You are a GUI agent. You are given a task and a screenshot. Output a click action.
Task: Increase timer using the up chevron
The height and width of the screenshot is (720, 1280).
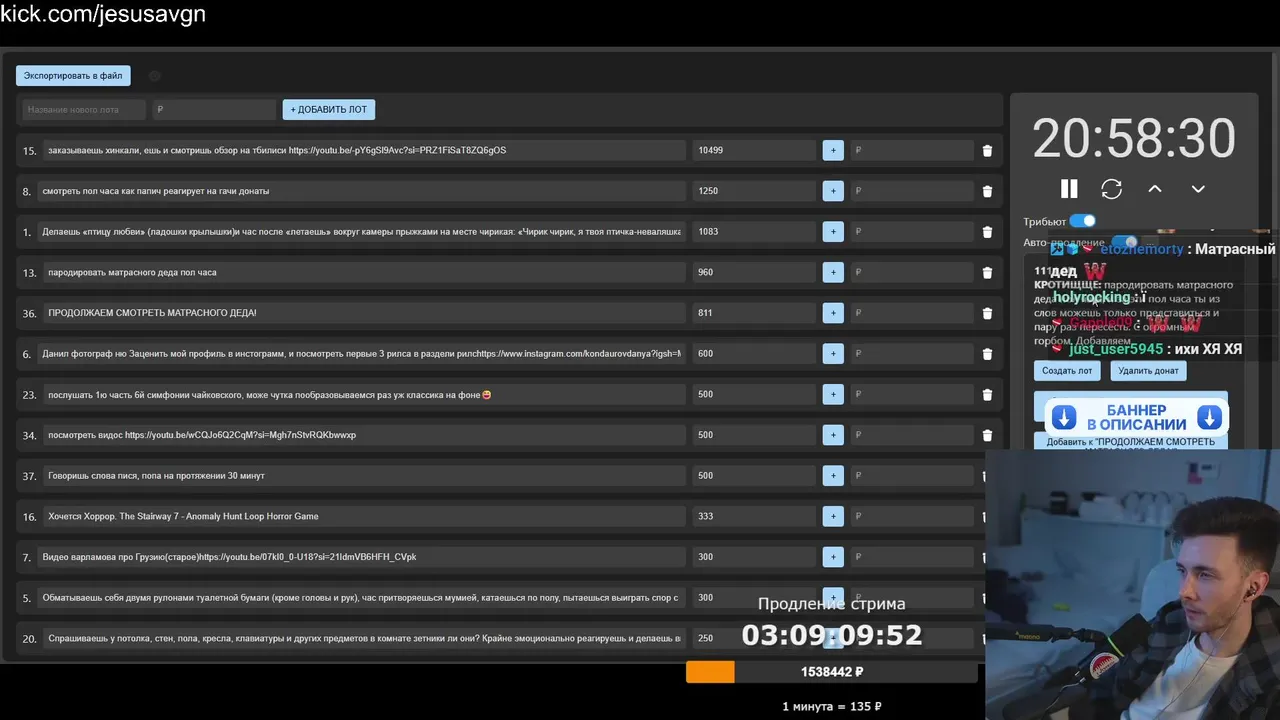[1155, 189]
